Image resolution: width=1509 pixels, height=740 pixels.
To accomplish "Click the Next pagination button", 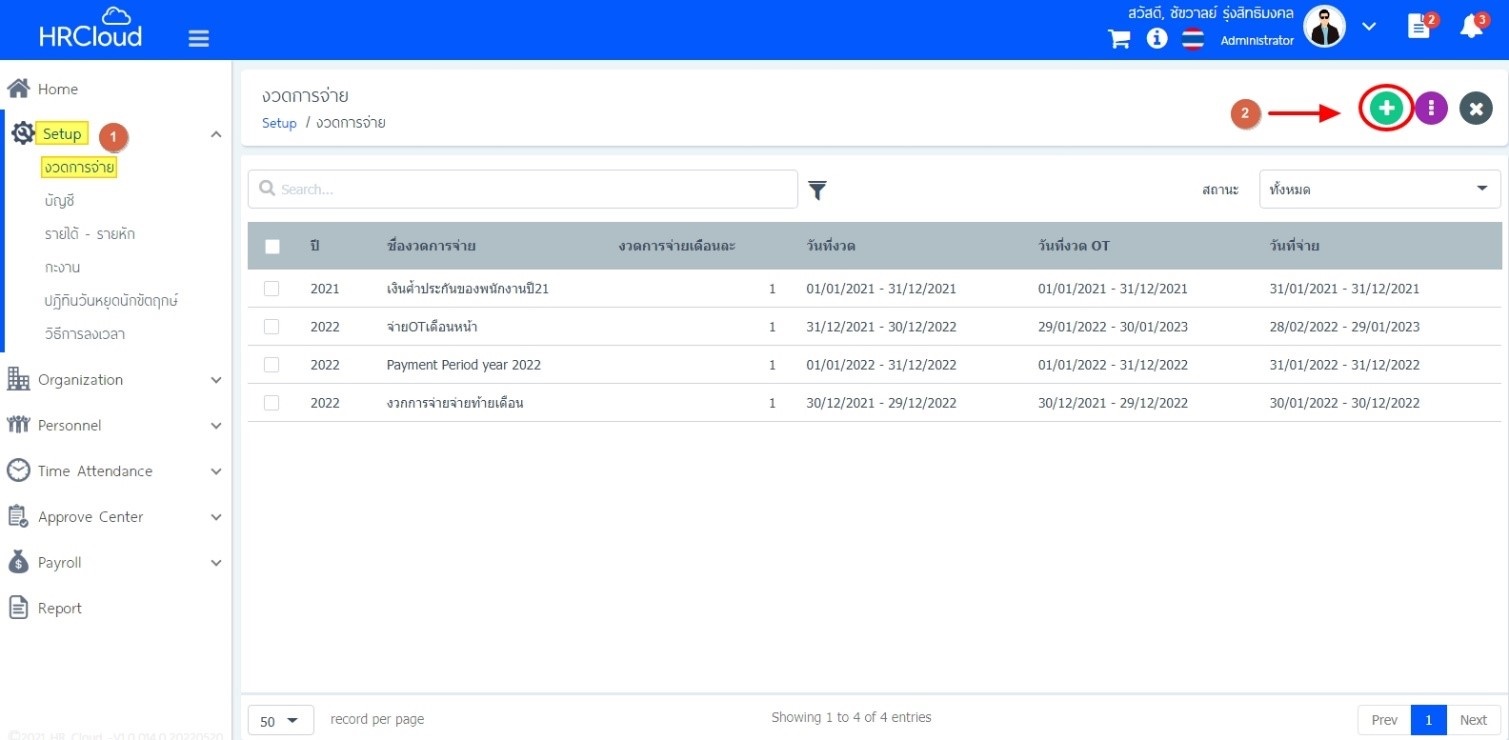I will click(1473, 720).
